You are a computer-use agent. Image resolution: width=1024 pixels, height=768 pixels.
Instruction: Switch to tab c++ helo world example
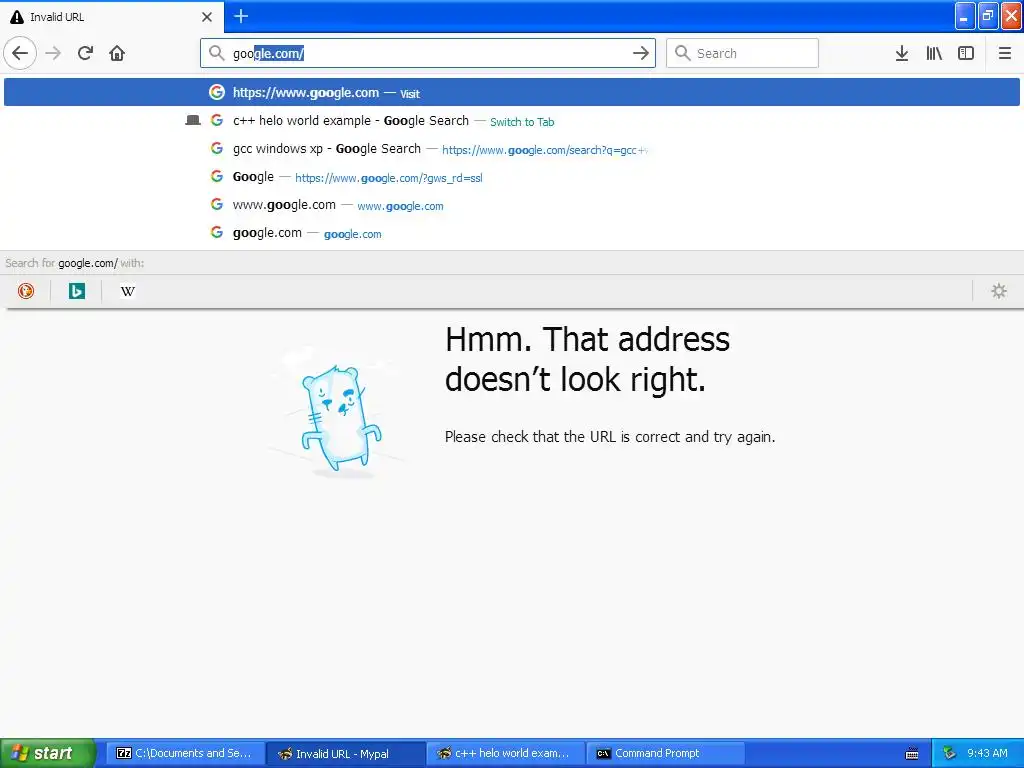coord(512,121)
